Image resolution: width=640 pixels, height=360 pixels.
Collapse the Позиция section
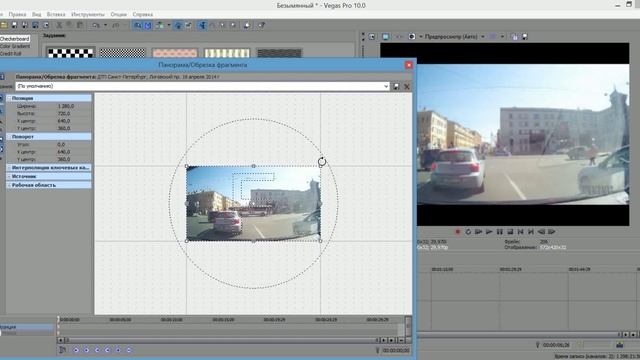[9, 98]
